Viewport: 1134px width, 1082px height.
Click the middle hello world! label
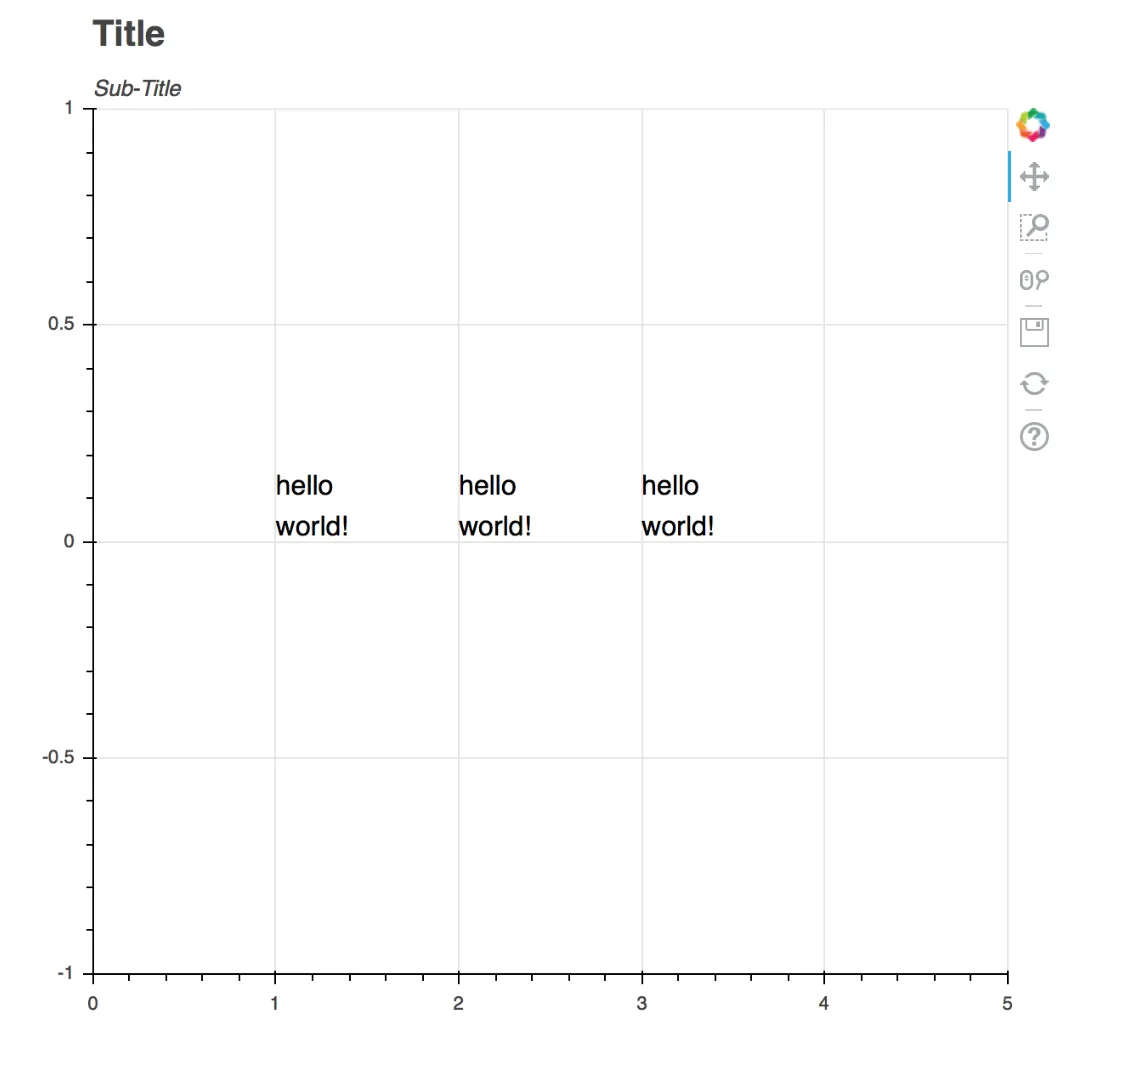click(494, 505)
